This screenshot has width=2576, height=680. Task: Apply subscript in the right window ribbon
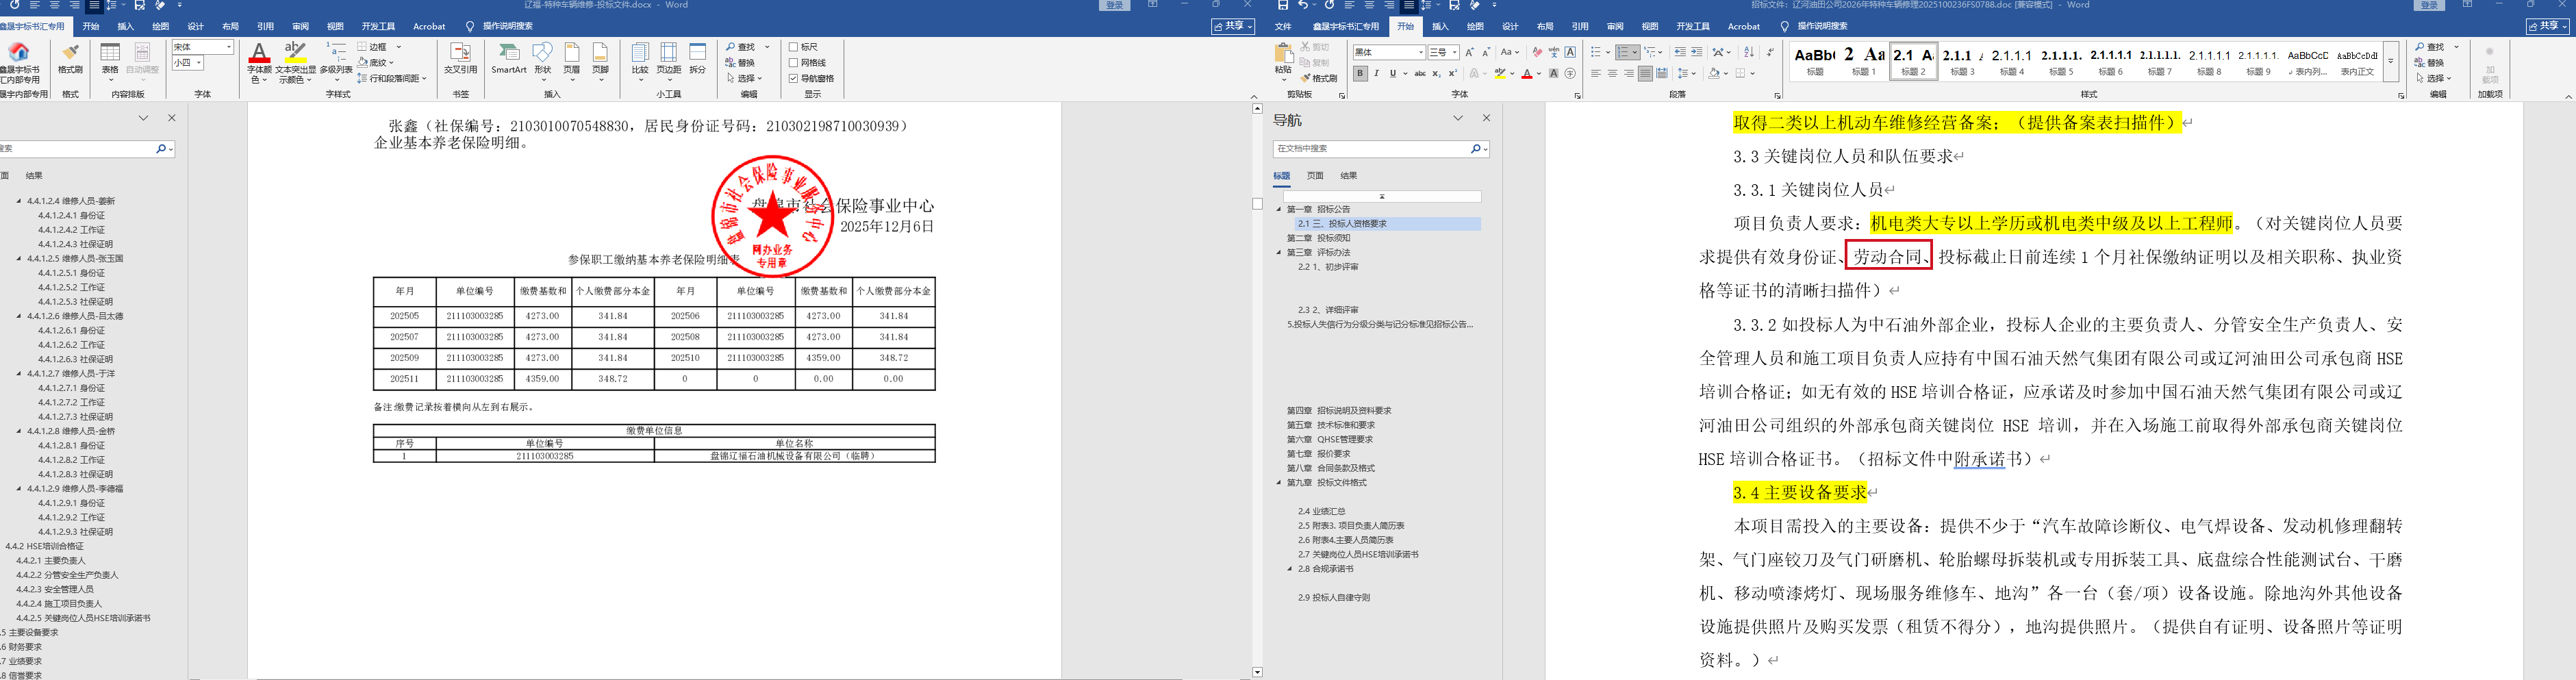click(x=1436, y=73)
